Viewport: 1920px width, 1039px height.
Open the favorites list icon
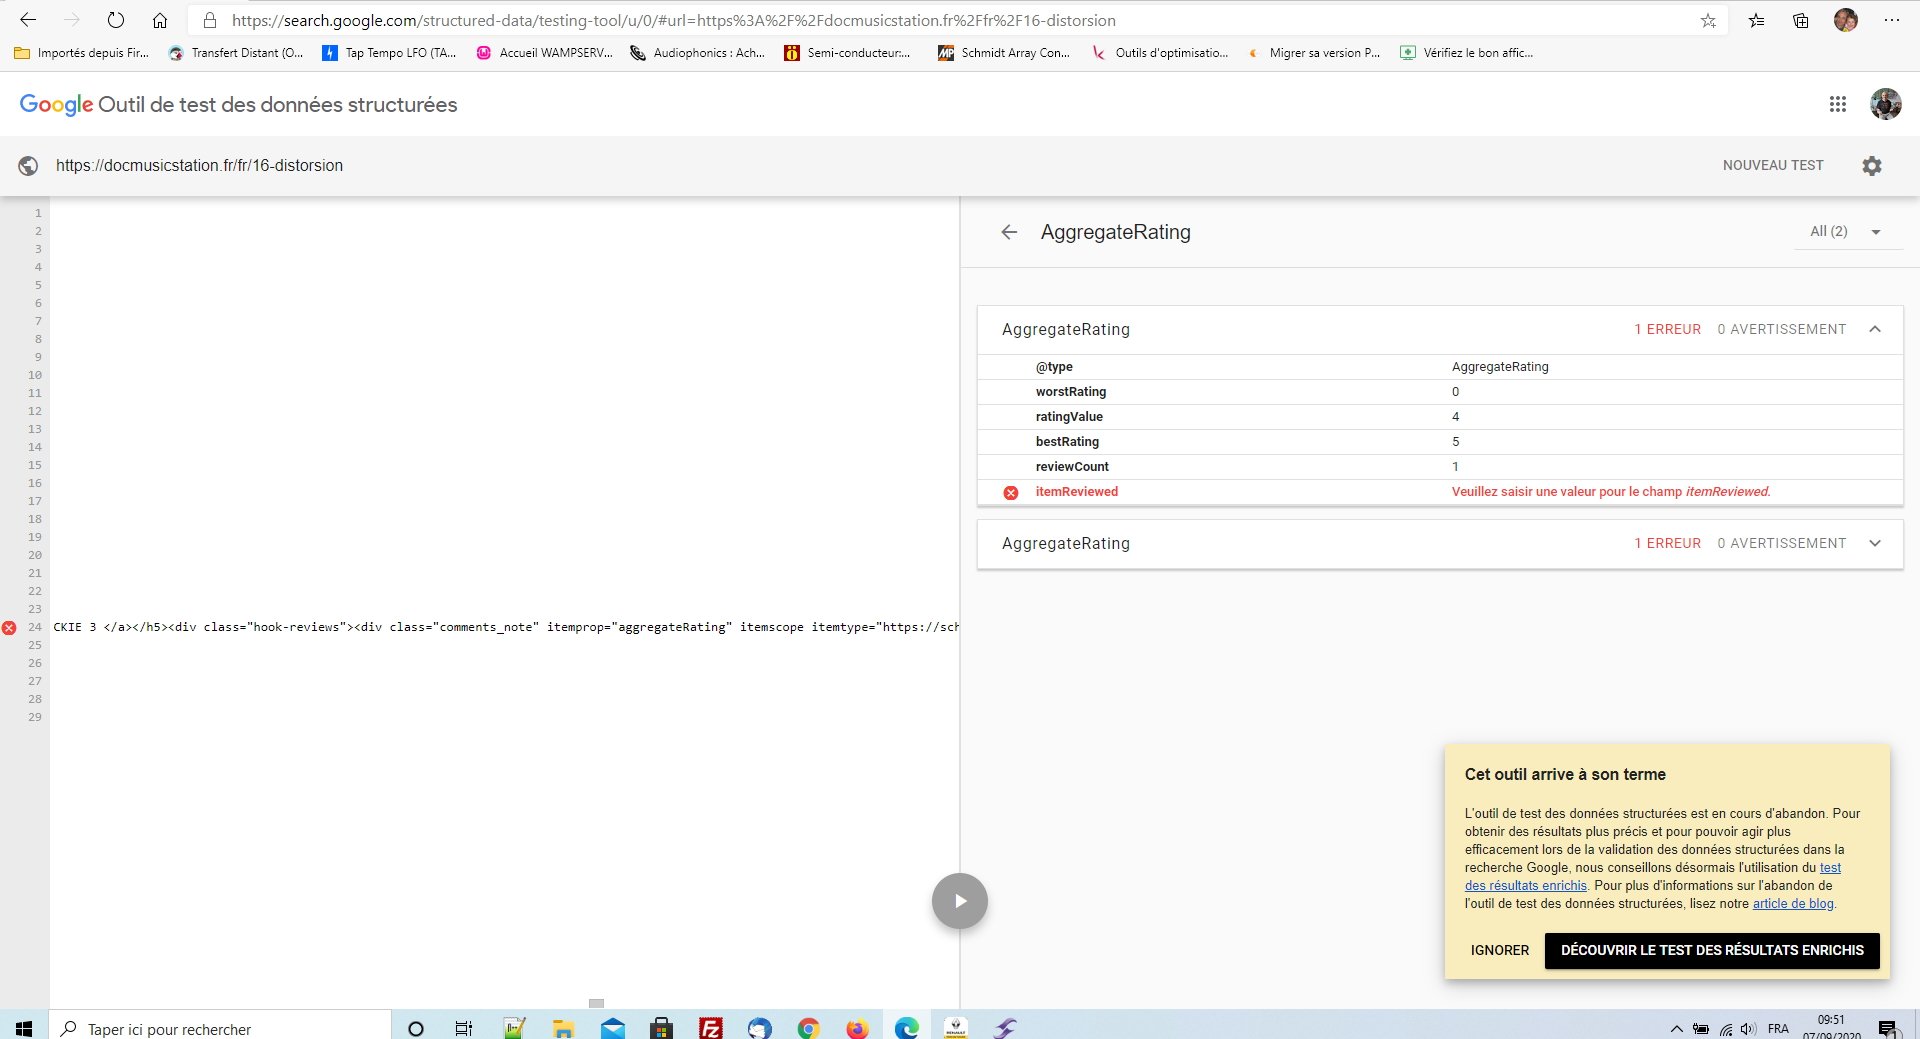click(x=1756, y=20)
